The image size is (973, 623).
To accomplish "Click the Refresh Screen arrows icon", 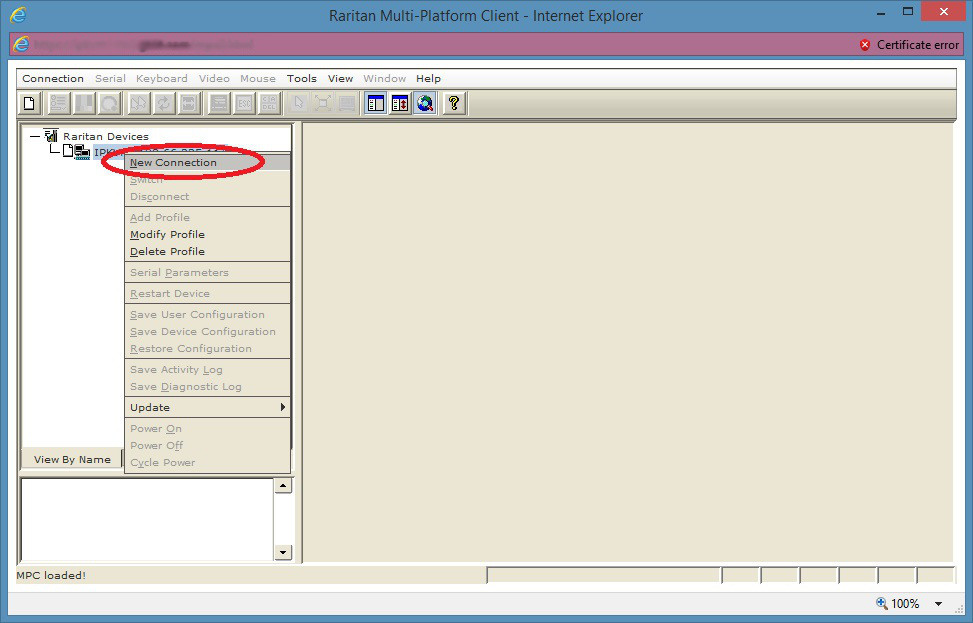I will coord(164,103).
